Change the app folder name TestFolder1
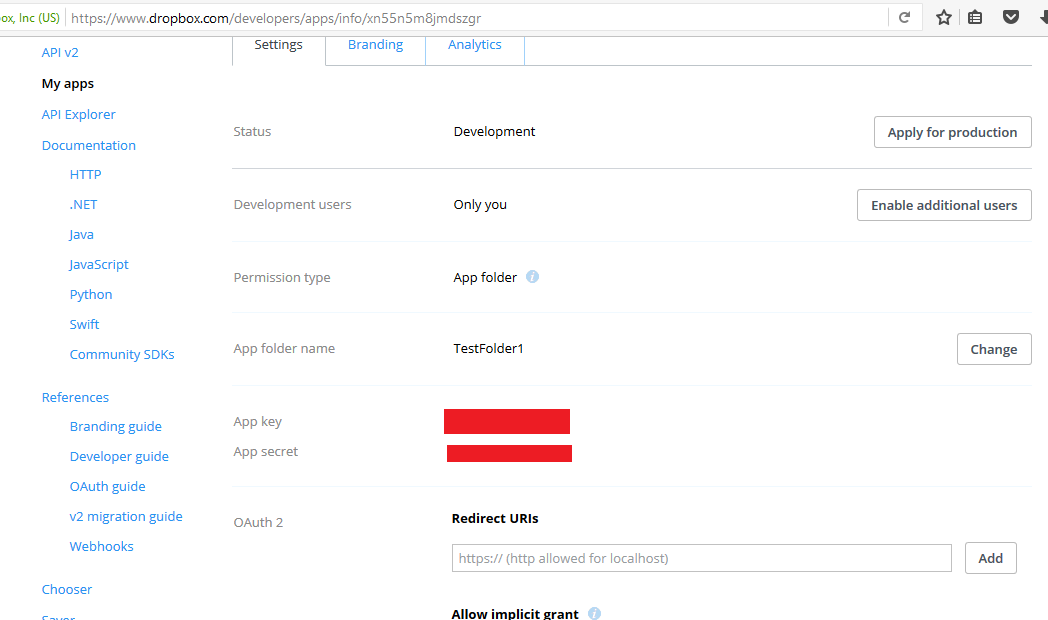The image size is (1048, 620). coord(993,348)
